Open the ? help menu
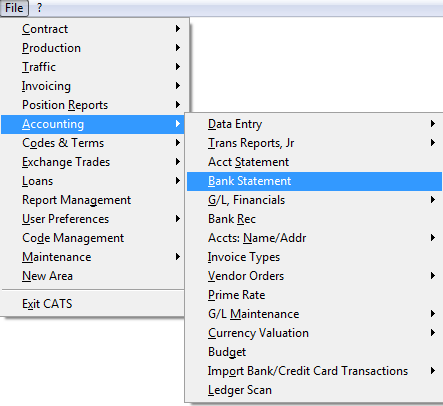This screenshot has height=406, width=443. (39, 8)
